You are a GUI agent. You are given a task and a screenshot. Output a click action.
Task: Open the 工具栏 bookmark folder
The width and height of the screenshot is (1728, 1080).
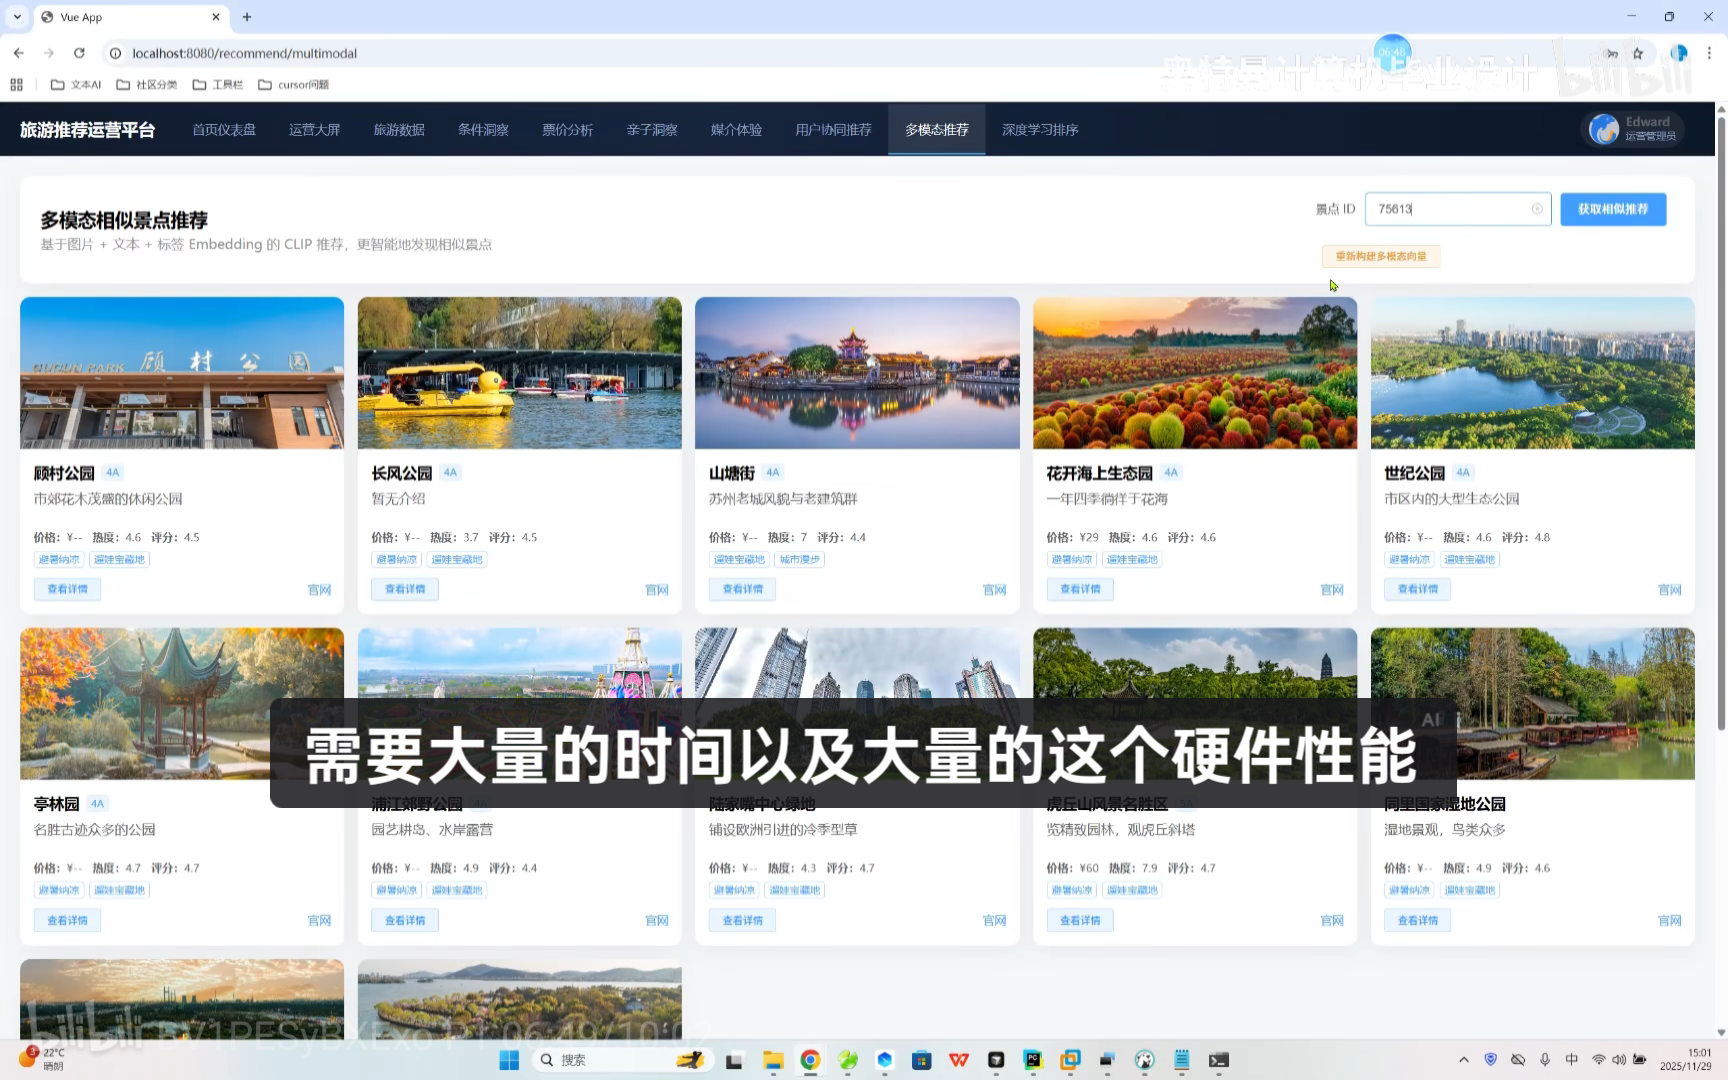pyautogui.click(x=218, y=84)
